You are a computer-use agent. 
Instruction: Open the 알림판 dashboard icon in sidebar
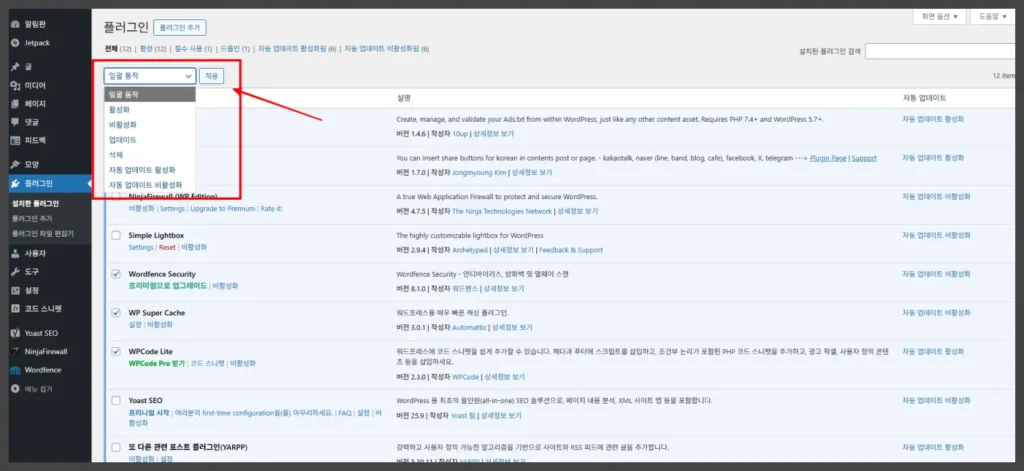tap(16, 24)
